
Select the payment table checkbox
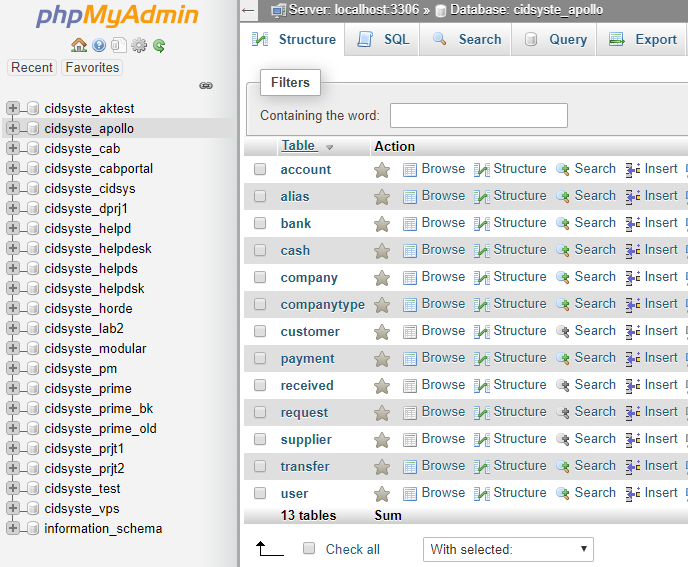260,359
